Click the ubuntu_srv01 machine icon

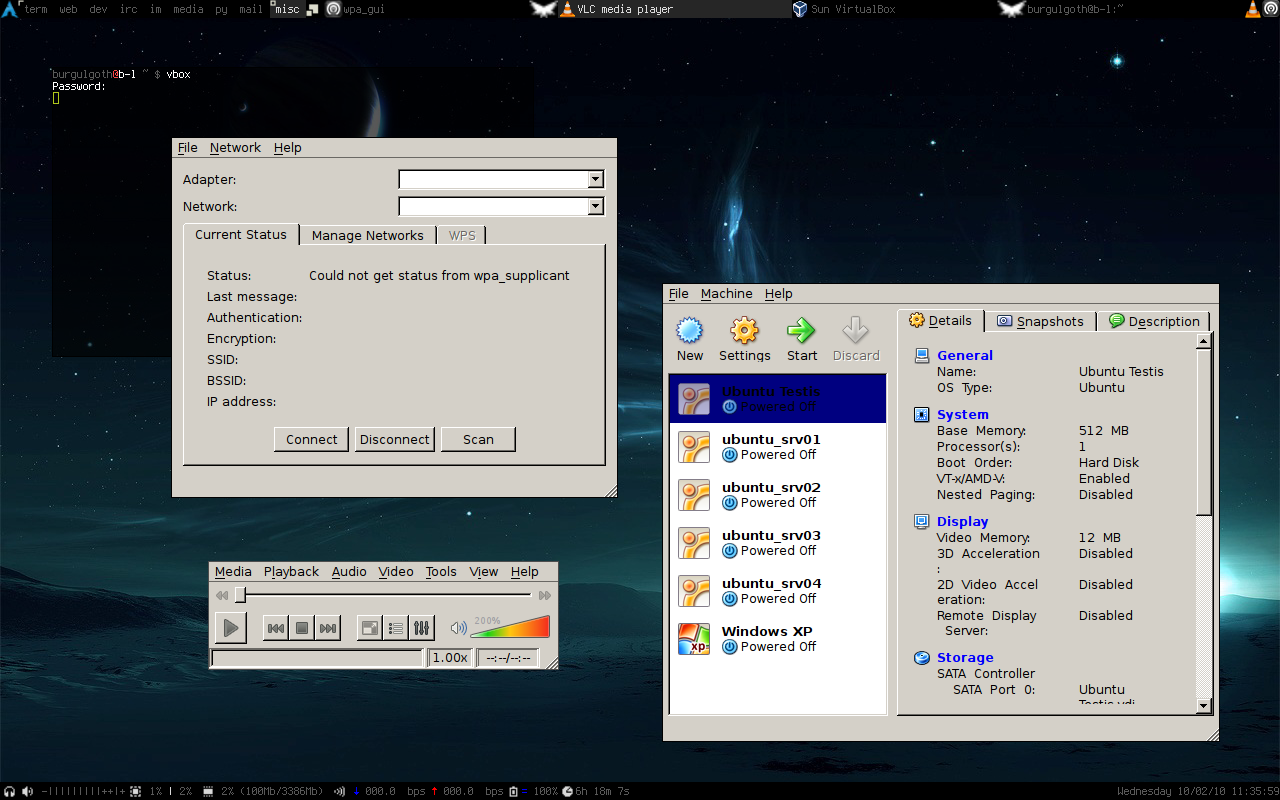coord(694,447)
